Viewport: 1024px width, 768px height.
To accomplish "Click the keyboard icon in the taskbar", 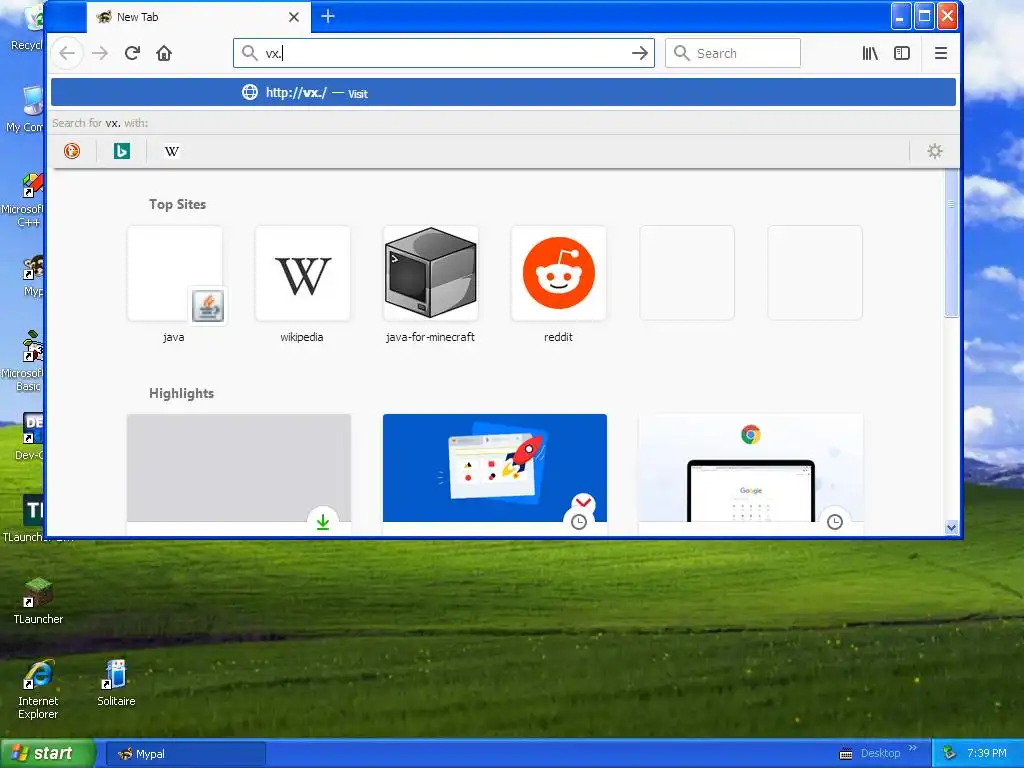I will point(846,754).
